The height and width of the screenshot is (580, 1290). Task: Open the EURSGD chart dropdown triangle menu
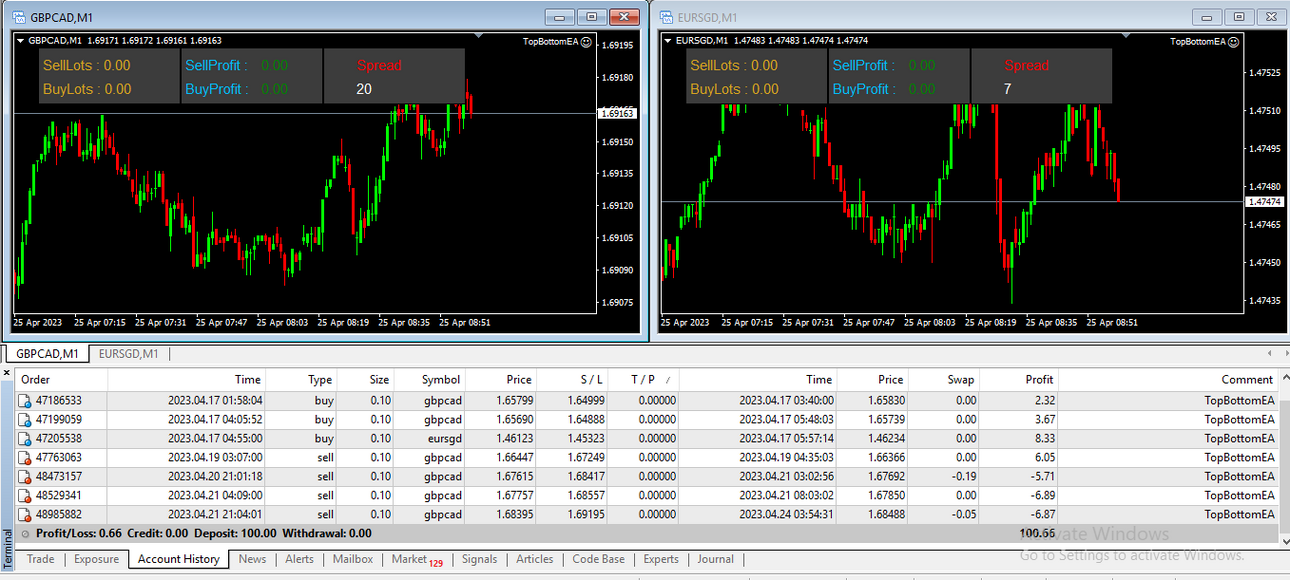point(668,41)
